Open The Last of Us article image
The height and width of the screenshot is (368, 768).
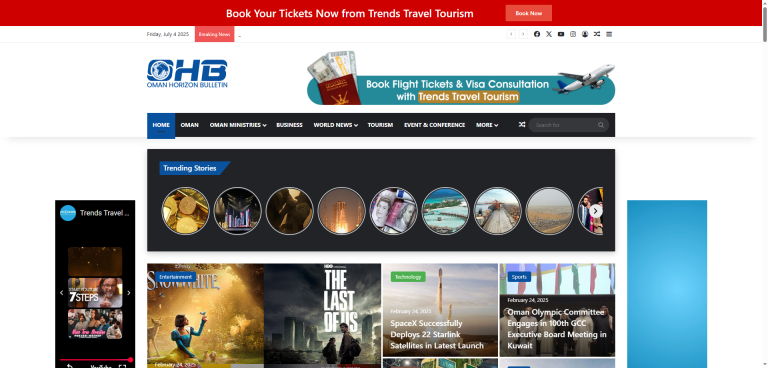[x=322, y=316]
